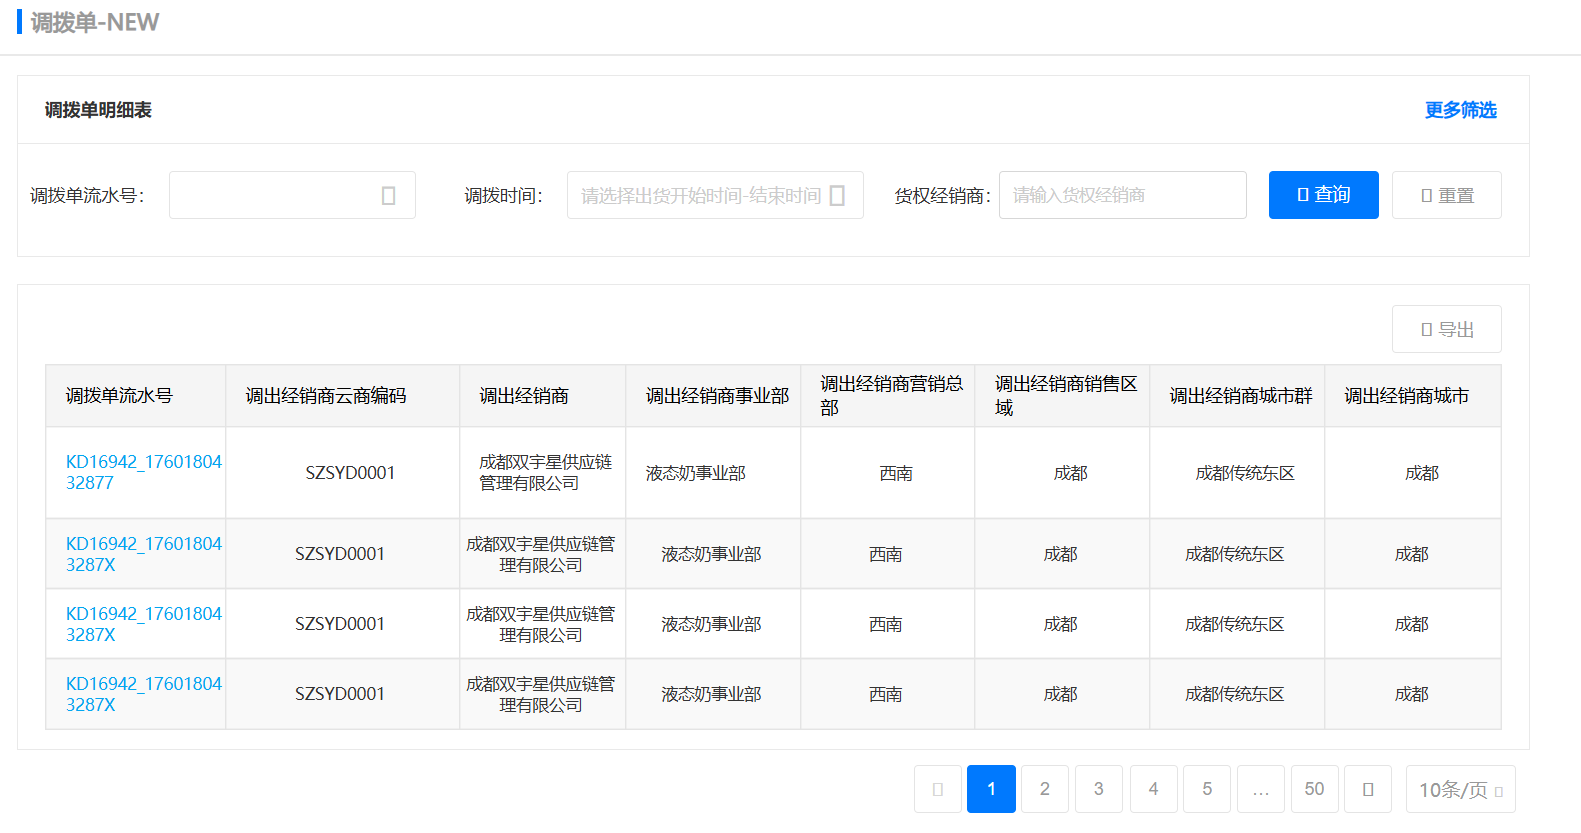The height and width of the screenshot is (833, 1581).
Task: Select 销售区域 cell 成都 in row ending 32877
Action: (x=1070, y=473)
